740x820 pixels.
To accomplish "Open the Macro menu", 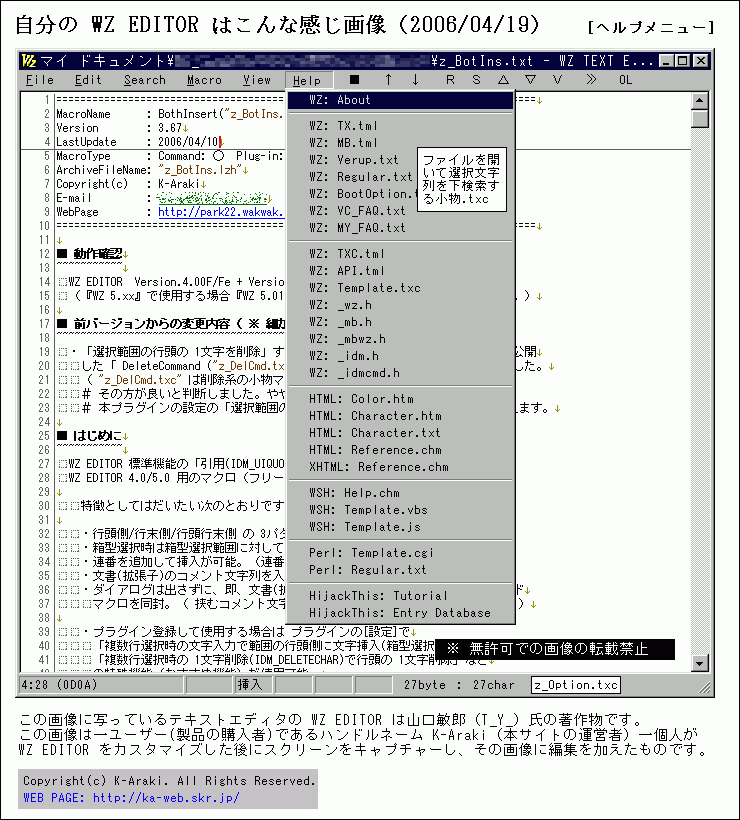I will pyautogui.click(x=204, y=80).
